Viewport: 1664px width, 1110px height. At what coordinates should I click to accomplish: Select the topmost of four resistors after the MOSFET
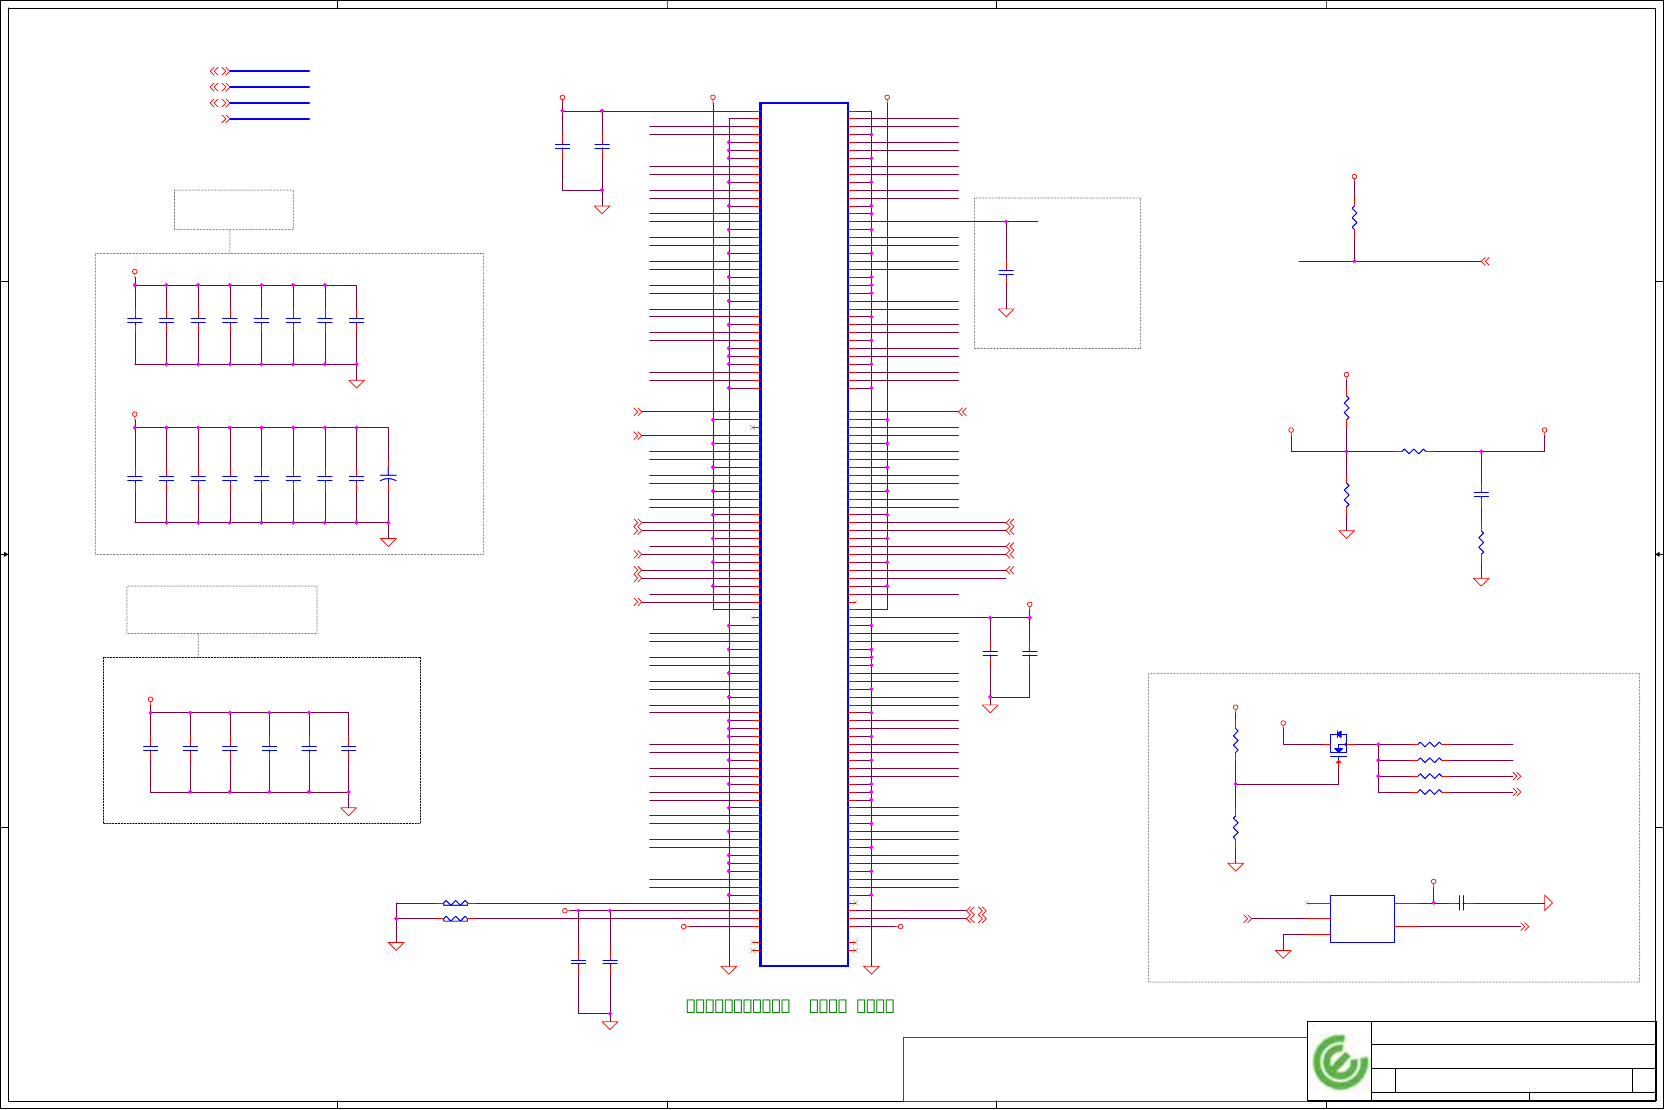tap(1430, 745)
